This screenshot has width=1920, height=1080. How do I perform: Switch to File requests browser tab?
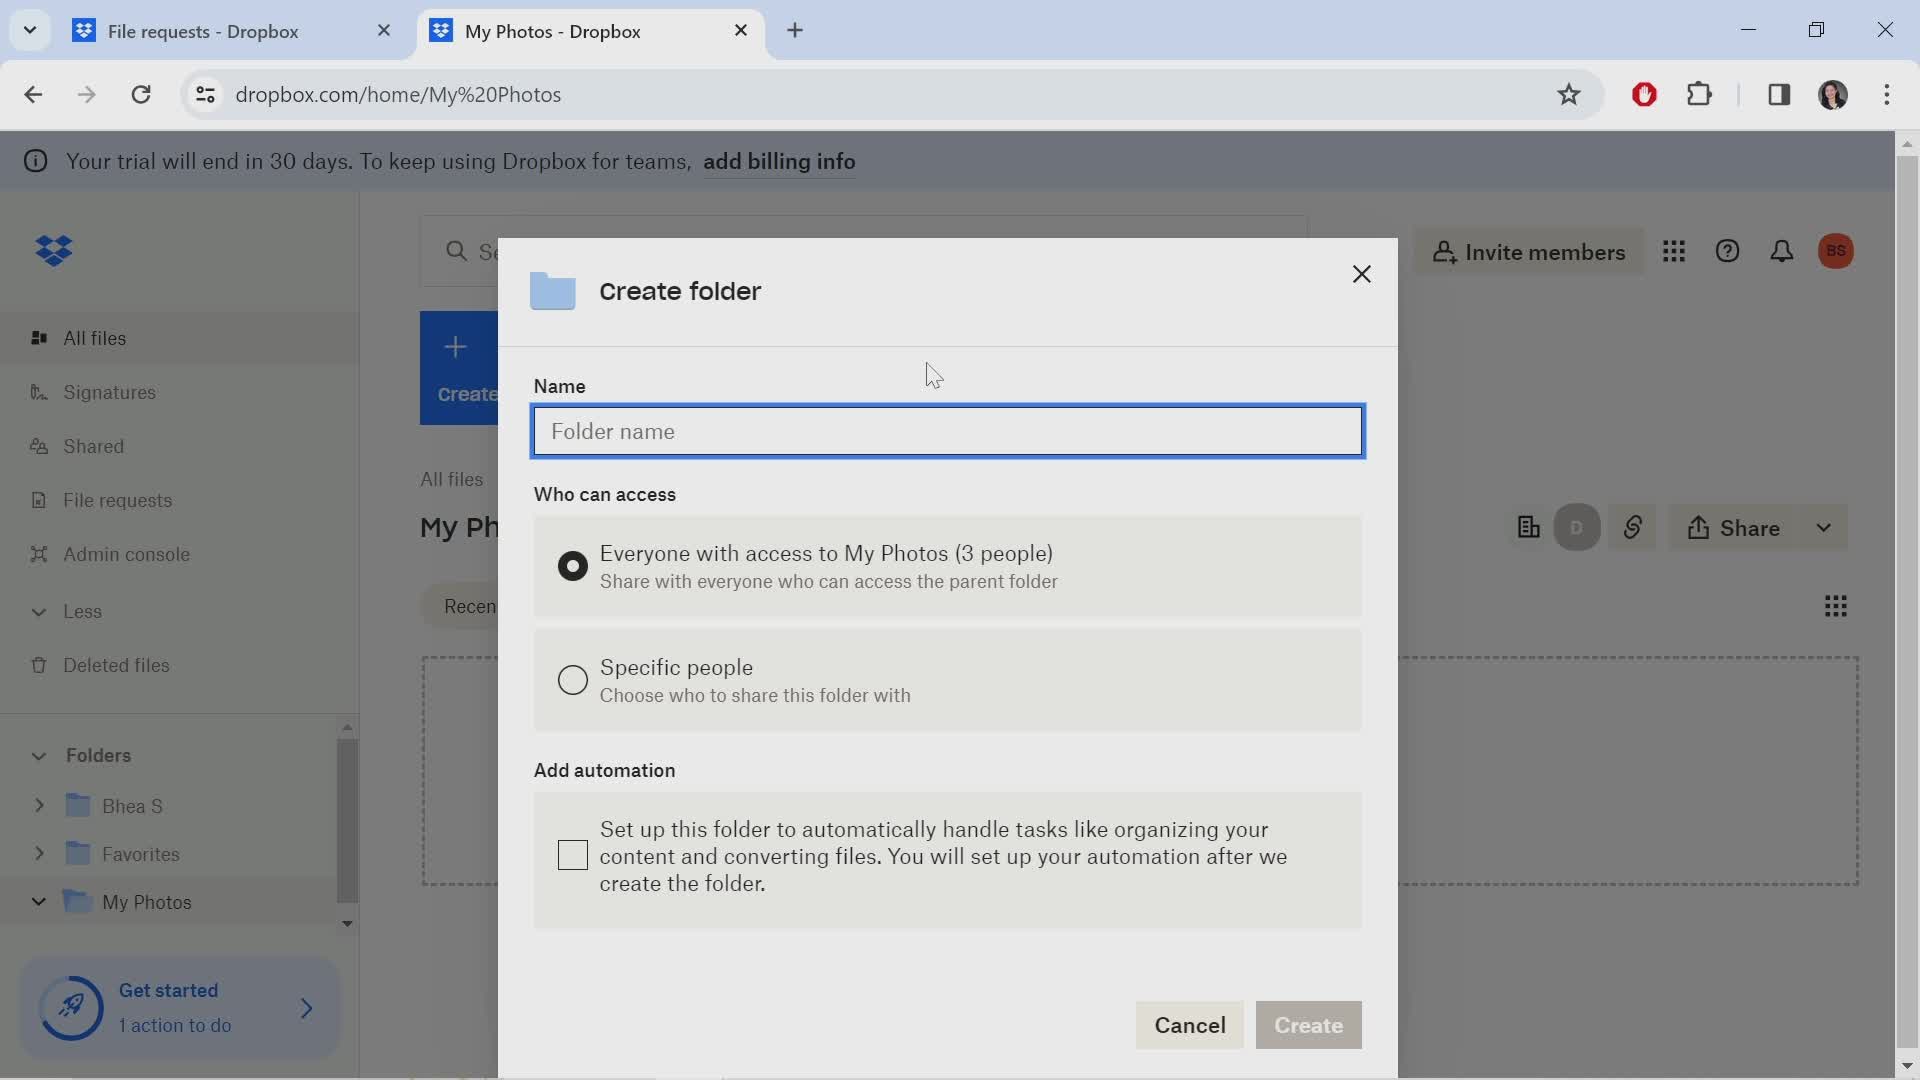pos(203,31)
